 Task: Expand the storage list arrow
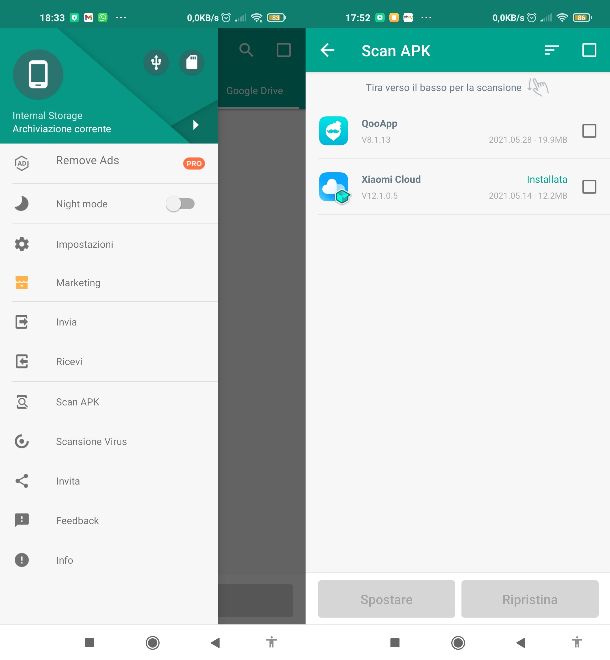(195, 125)
